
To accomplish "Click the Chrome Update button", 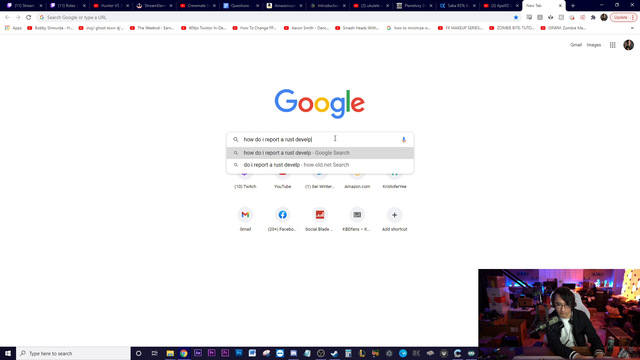I will 623,18.
